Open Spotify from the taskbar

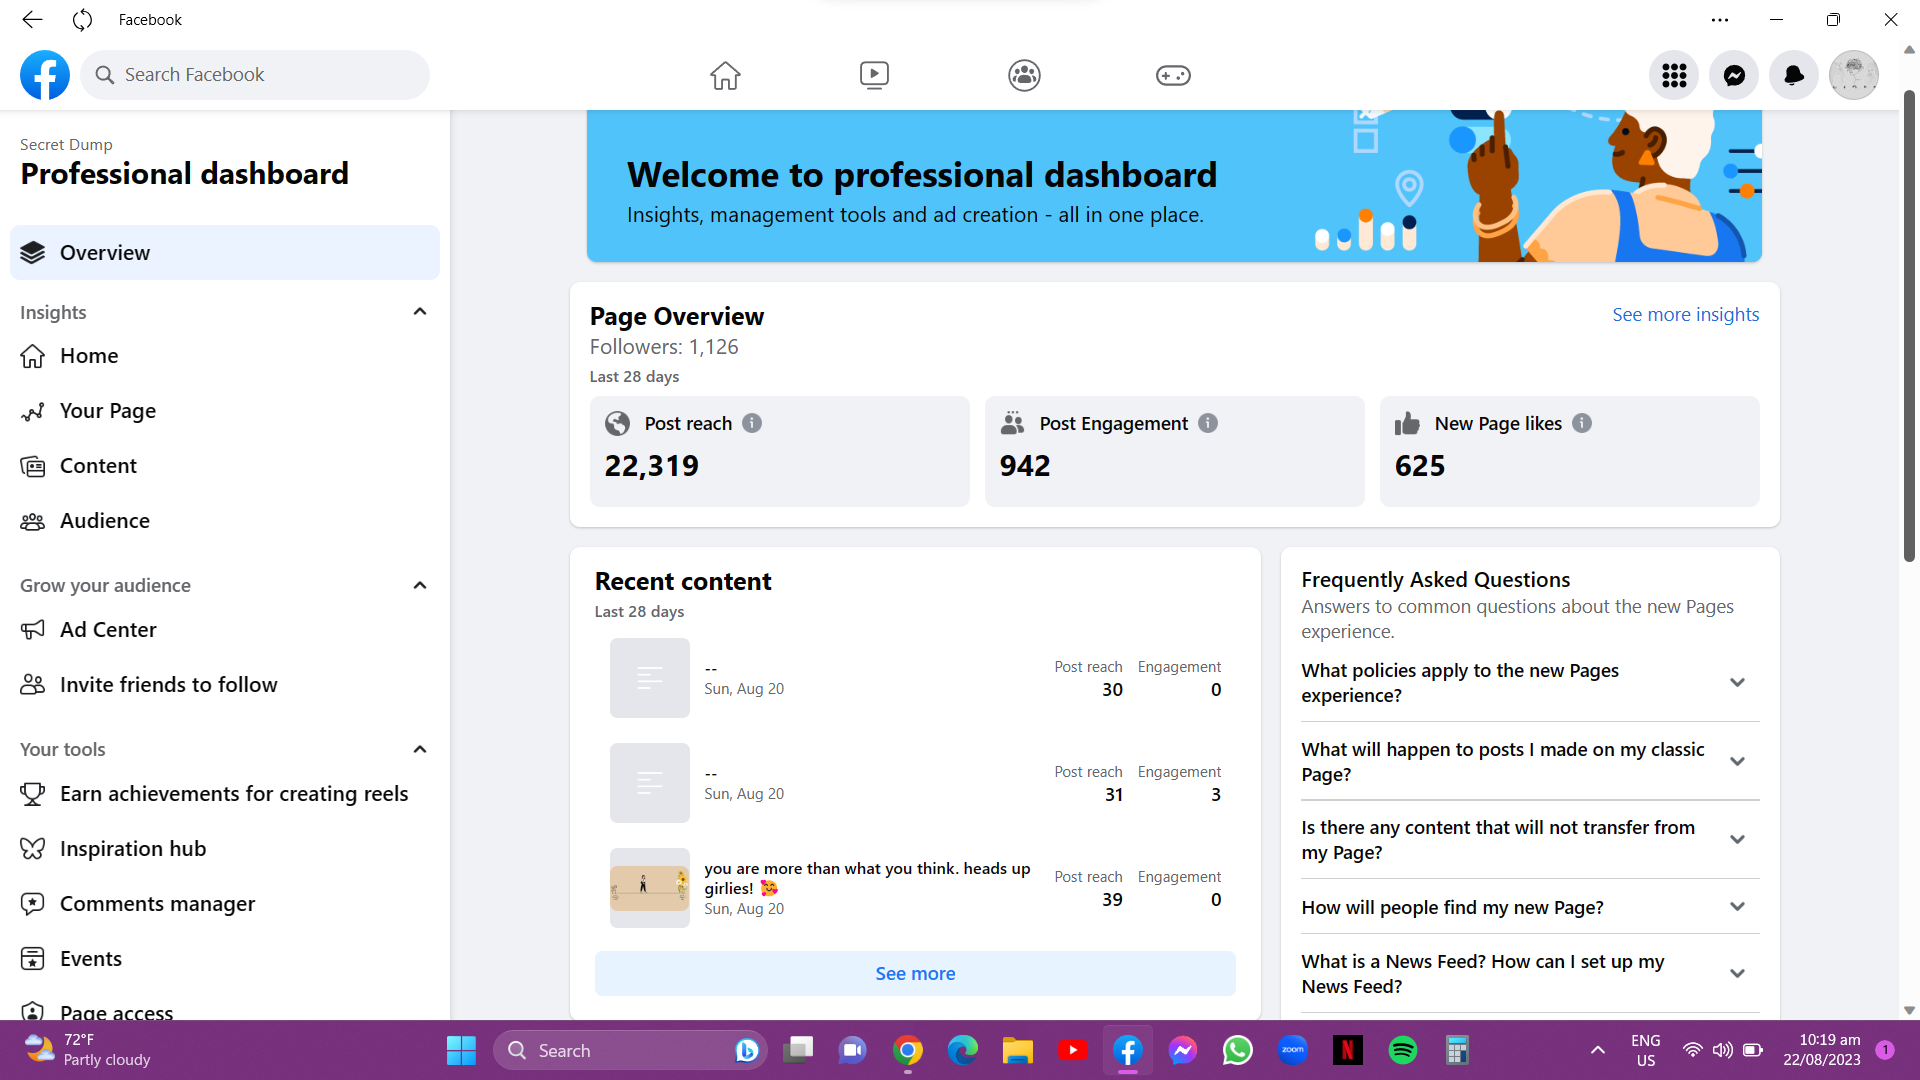click(x=1403, y=1050)
